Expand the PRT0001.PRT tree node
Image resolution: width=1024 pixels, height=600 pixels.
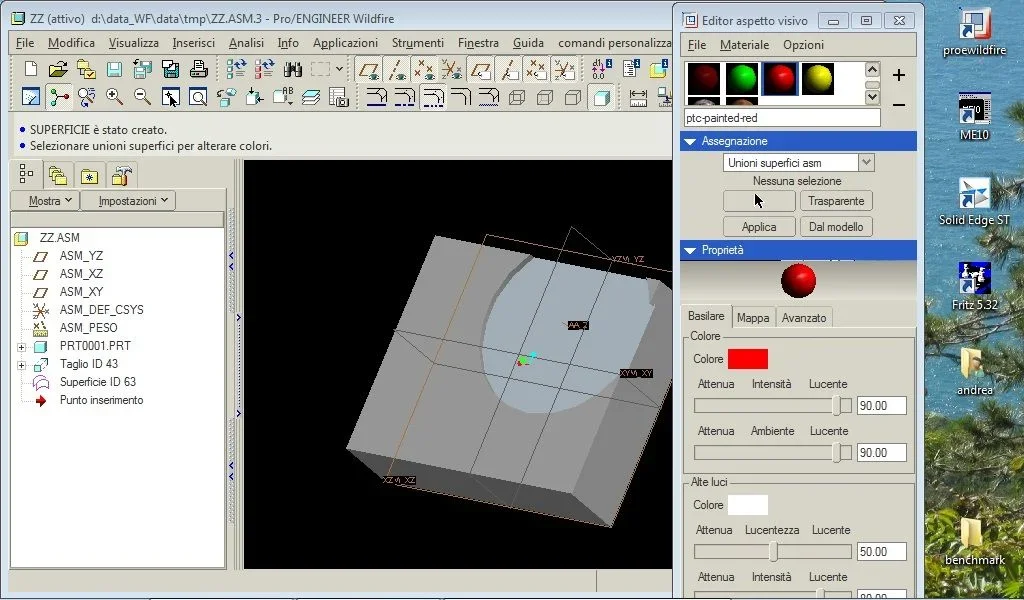[x=22, y=347]
